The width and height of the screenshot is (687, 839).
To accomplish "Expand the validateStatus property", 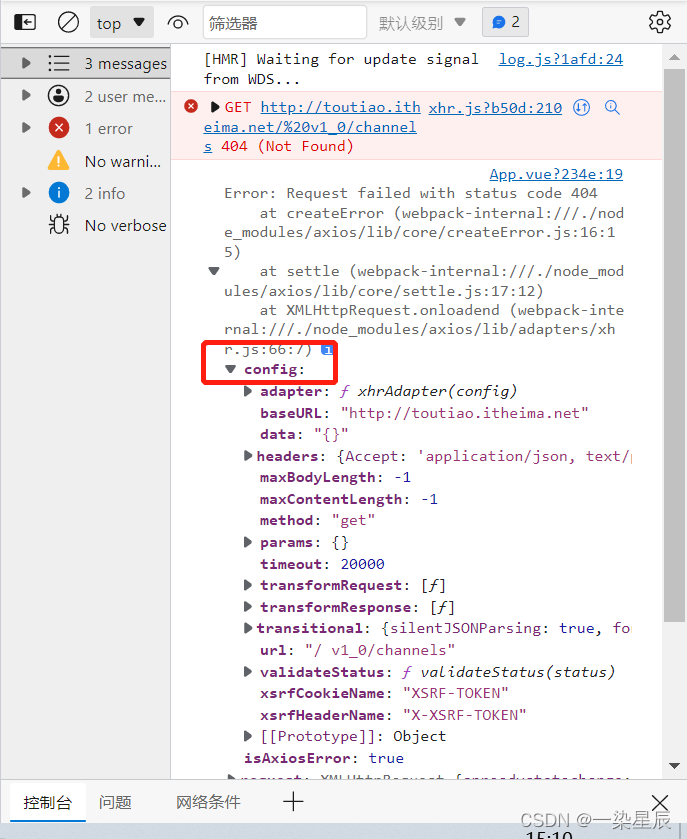I will tap(248, 672).
